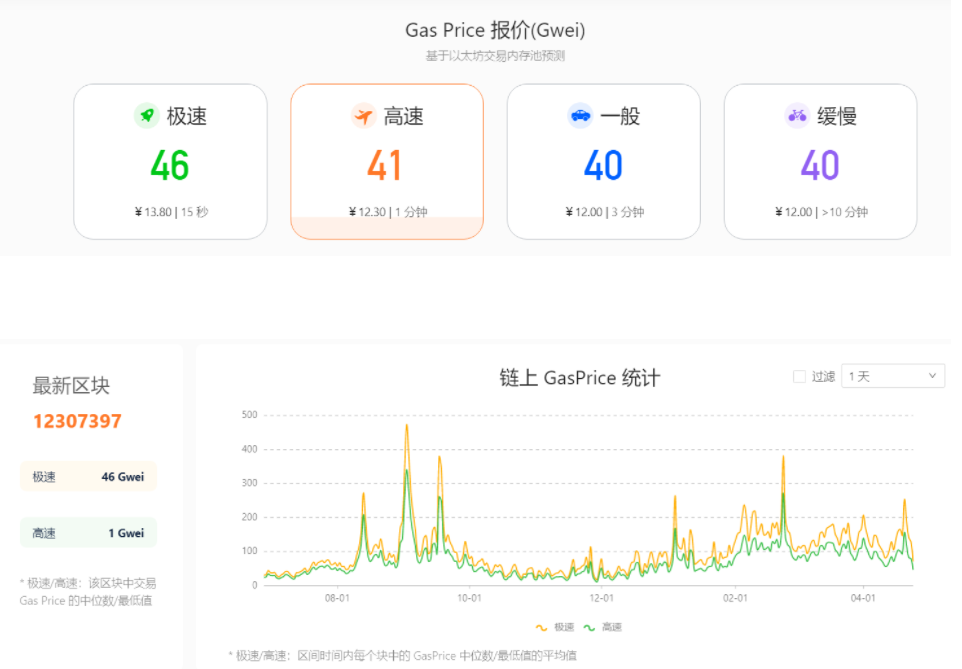Click the 一般 price card
Viewport: 962px width, 669px height.
(603, 160)
